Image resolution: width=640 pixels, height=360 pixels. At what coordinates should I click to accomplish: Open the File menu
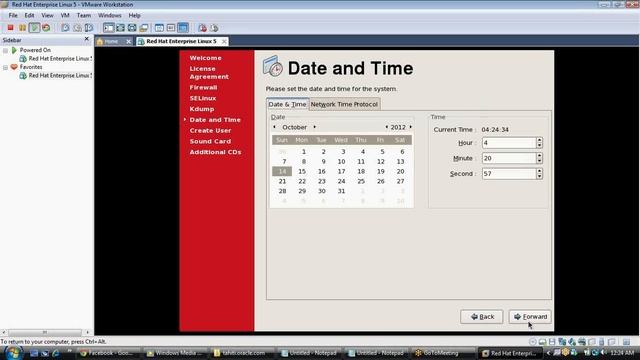13,15
